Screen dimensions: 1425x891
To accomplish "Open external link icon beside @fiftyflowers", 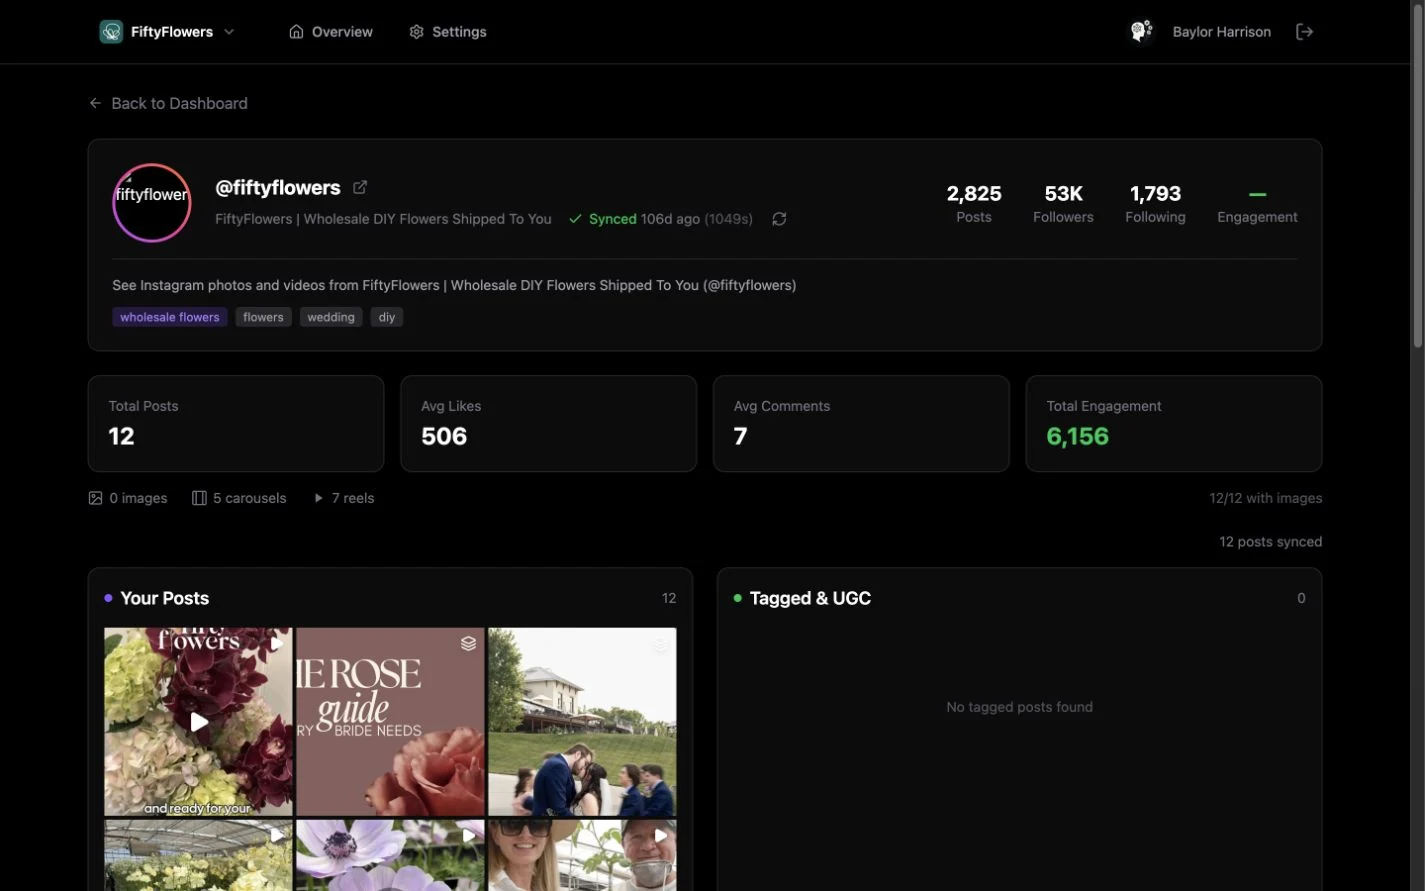I will [x=360, y=187].
